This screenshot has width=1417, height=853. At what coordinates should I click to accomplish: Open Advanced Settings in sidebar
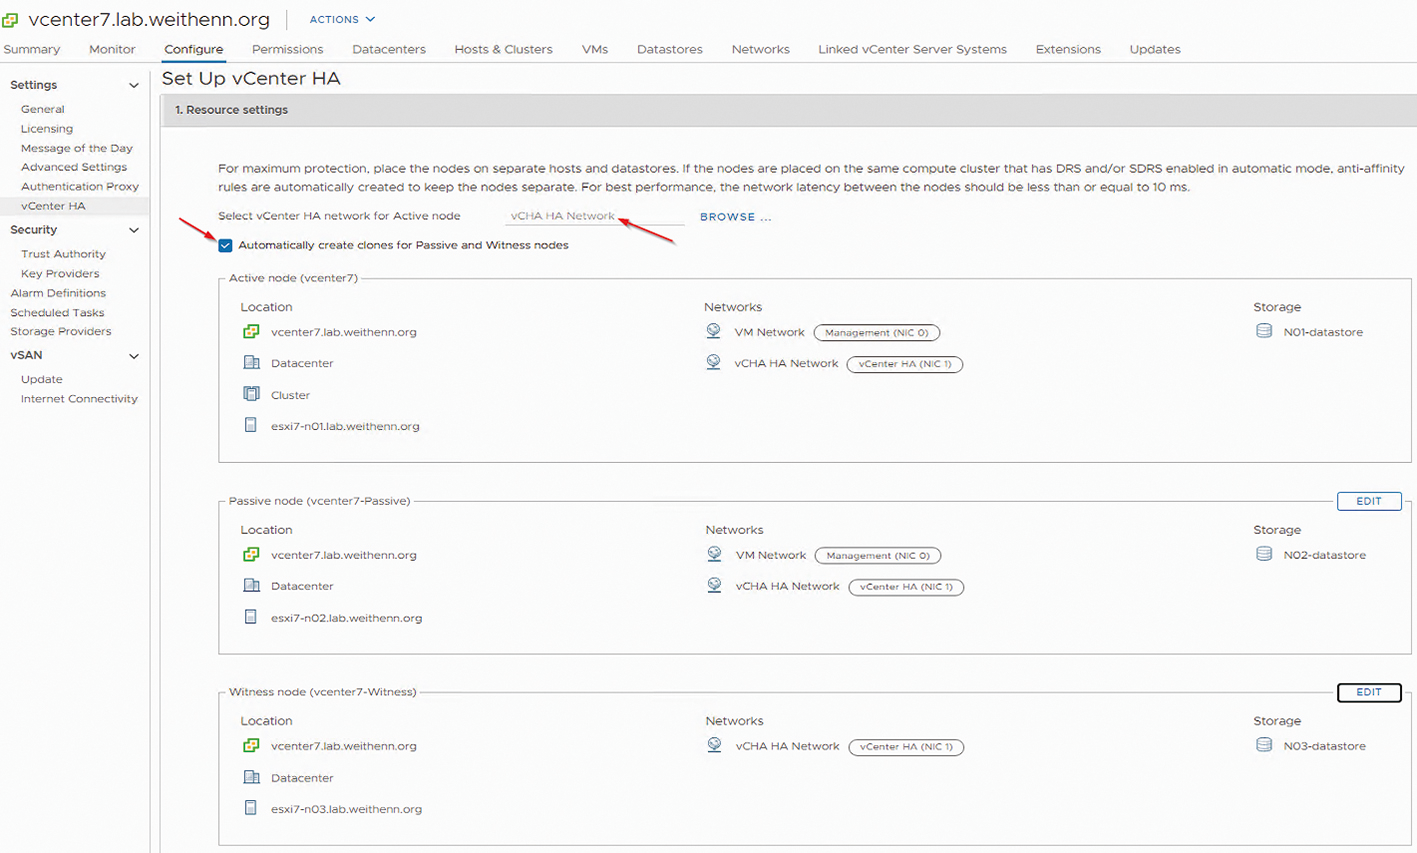click(74, 167)
